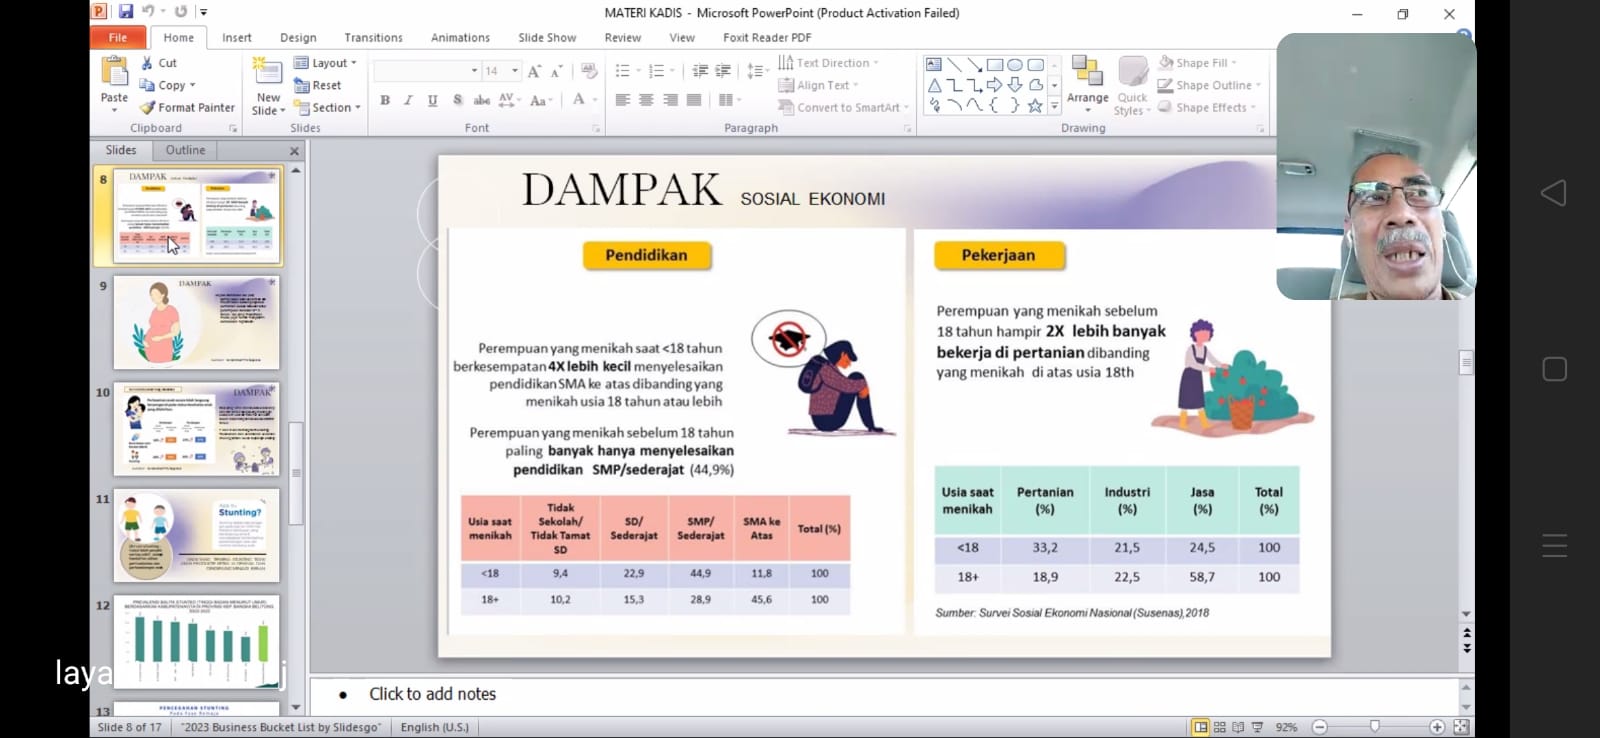The width and height of the screenshot is (1600, 738).
Task: Click the Save icon in quick access toolbar
Action: pyautogui.click(x=126, y=12)
